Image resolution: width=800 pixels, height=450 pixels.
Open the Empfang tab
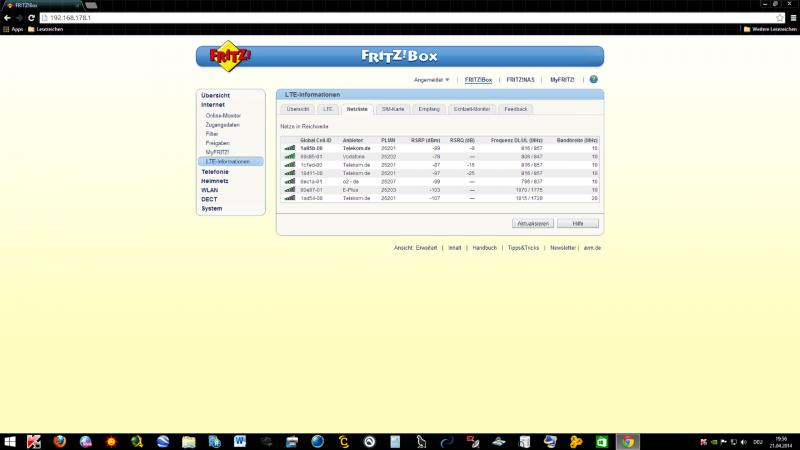[x=429, y=109]
